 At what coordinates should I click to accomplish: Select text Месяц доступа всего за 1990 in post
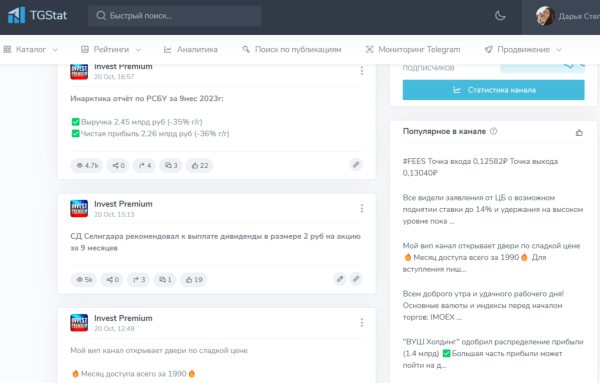pos(133,374)
